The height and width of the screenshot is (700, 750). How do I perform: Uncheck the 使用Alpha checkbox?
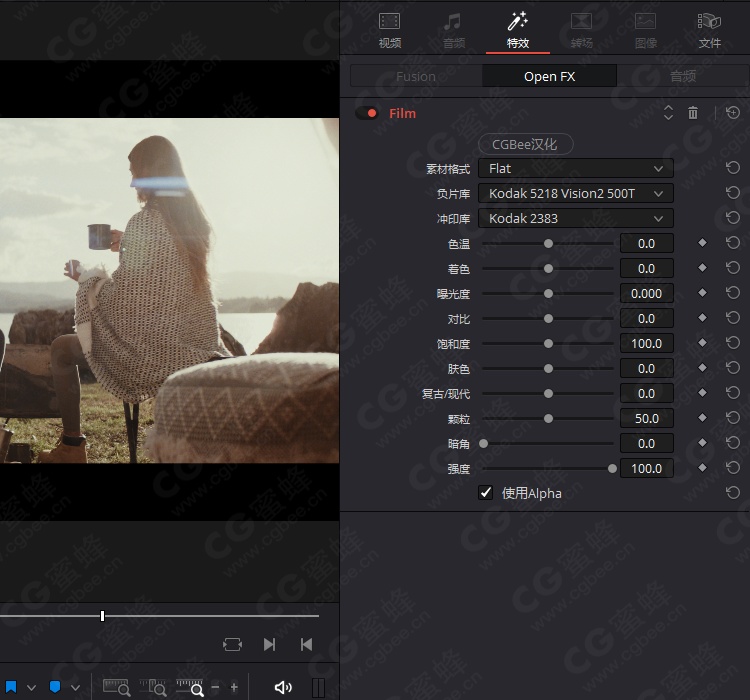(485, 492)
